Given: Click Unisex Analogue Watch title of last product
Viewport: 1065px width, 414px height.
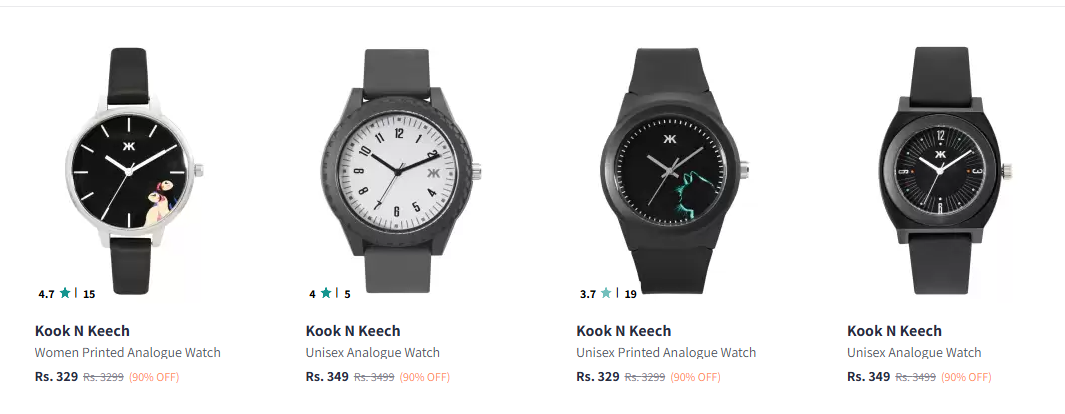Looking at the screenshot, I should [914, 353].
